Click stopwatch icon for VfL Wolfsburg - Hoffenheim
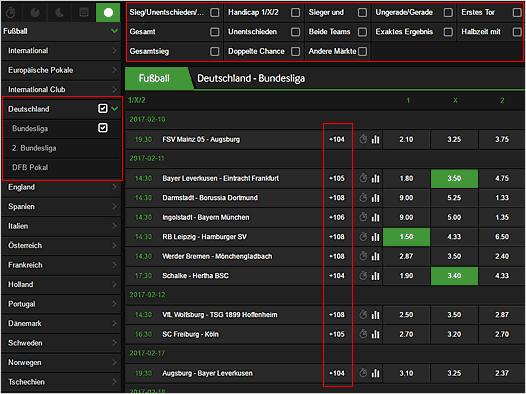 363,314
